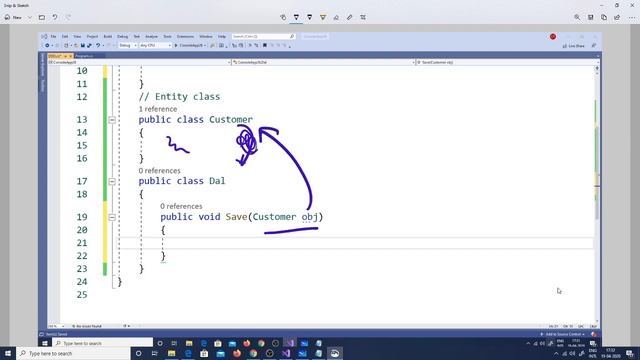This screenshot has width=640, height=360.
Task: Click the Open file folder icon
Action: [x=42, y=18]
